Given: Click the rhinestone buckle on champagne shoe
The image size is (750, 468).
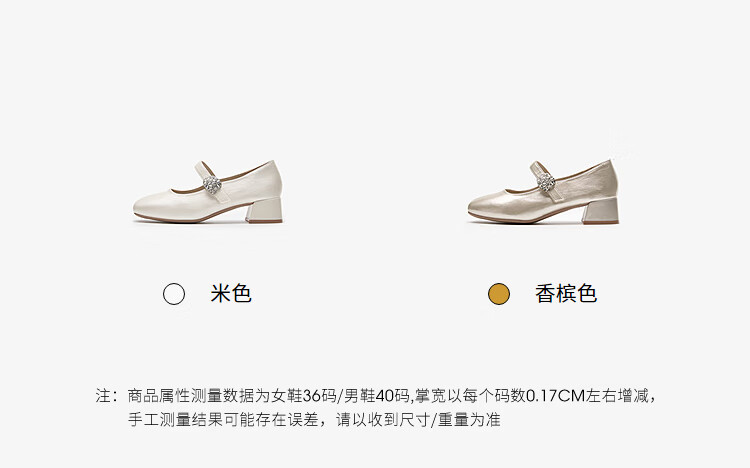Looking at the screenshot, I should pos(546,183).
